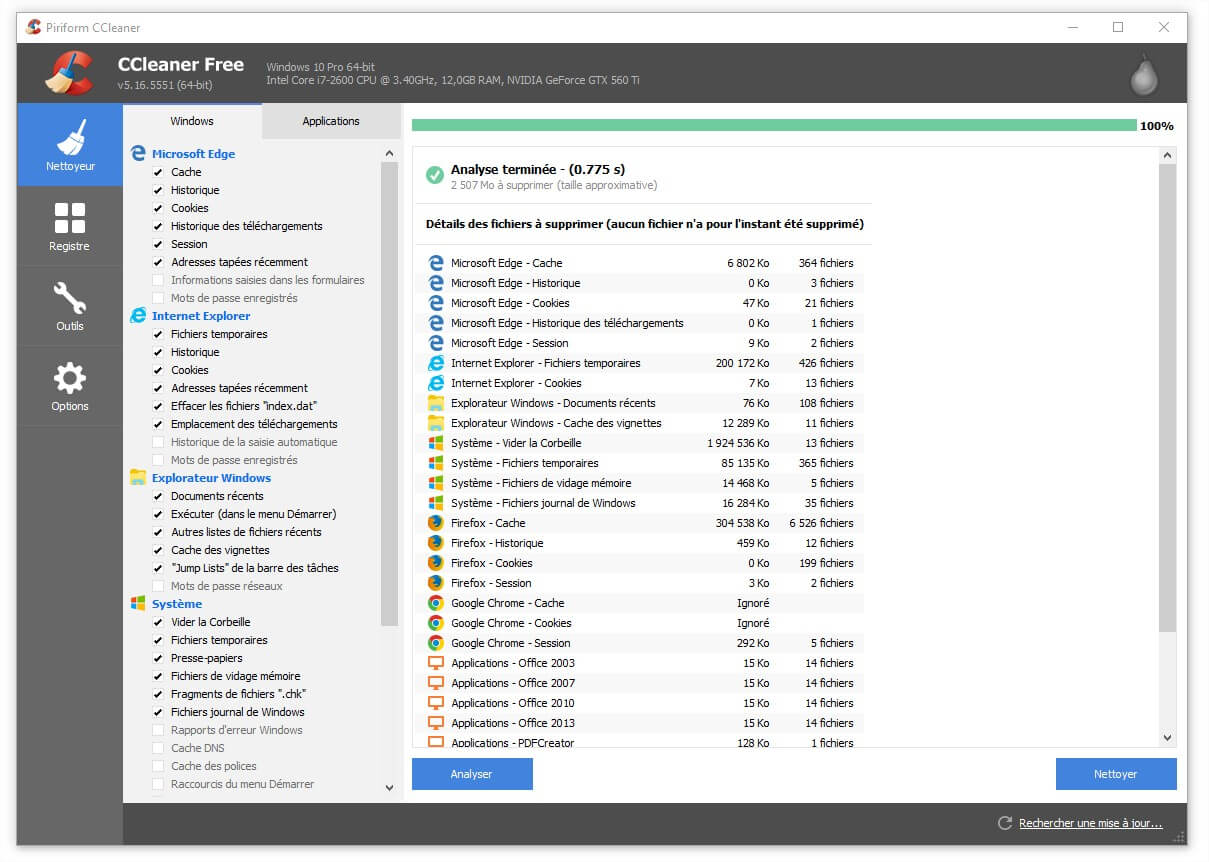The width and height of the screenshot is (1209, 862).
Task: Switch to the Applications tab
Action: (330, 120)
